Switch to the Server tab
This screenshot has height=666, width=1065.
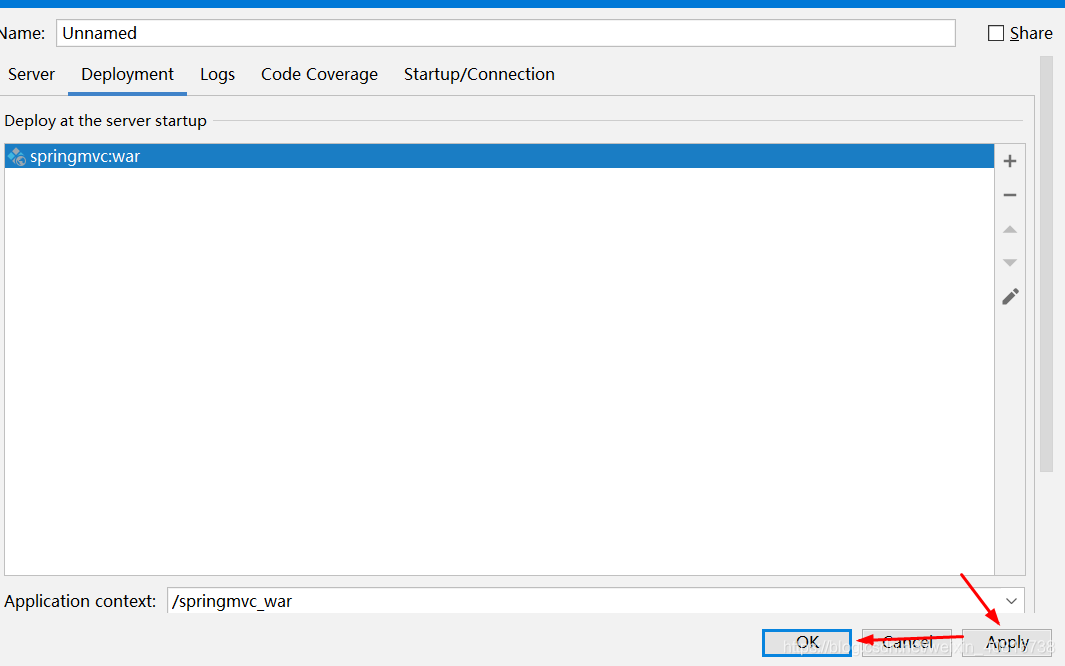click(31, 74)
